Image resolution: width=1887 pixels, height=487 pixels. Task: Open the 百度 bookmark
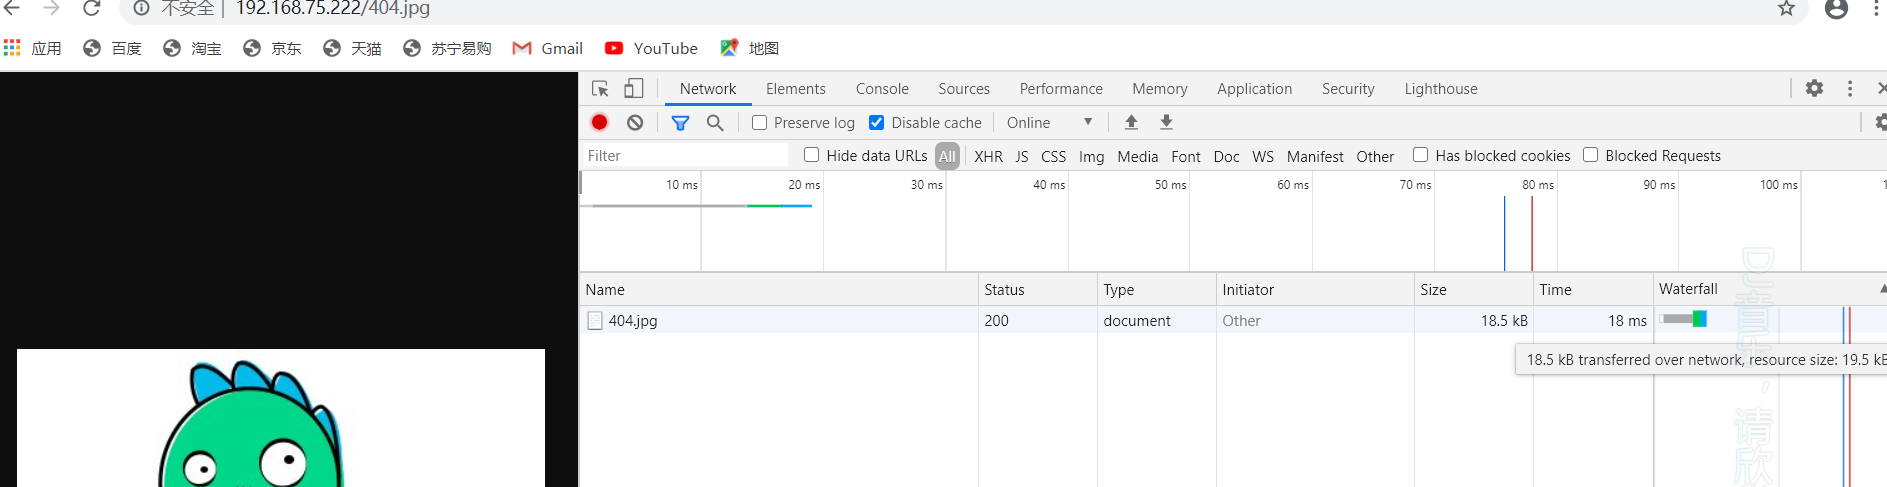click(112, 48)
